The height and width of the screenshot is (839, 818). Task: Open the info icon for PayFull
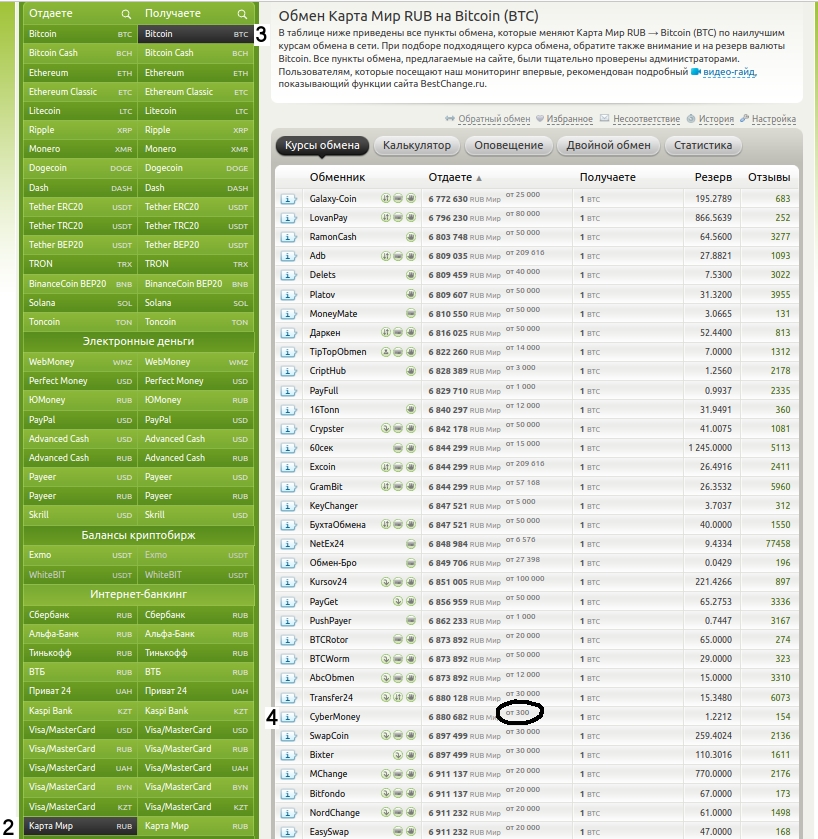click(288, 391)
